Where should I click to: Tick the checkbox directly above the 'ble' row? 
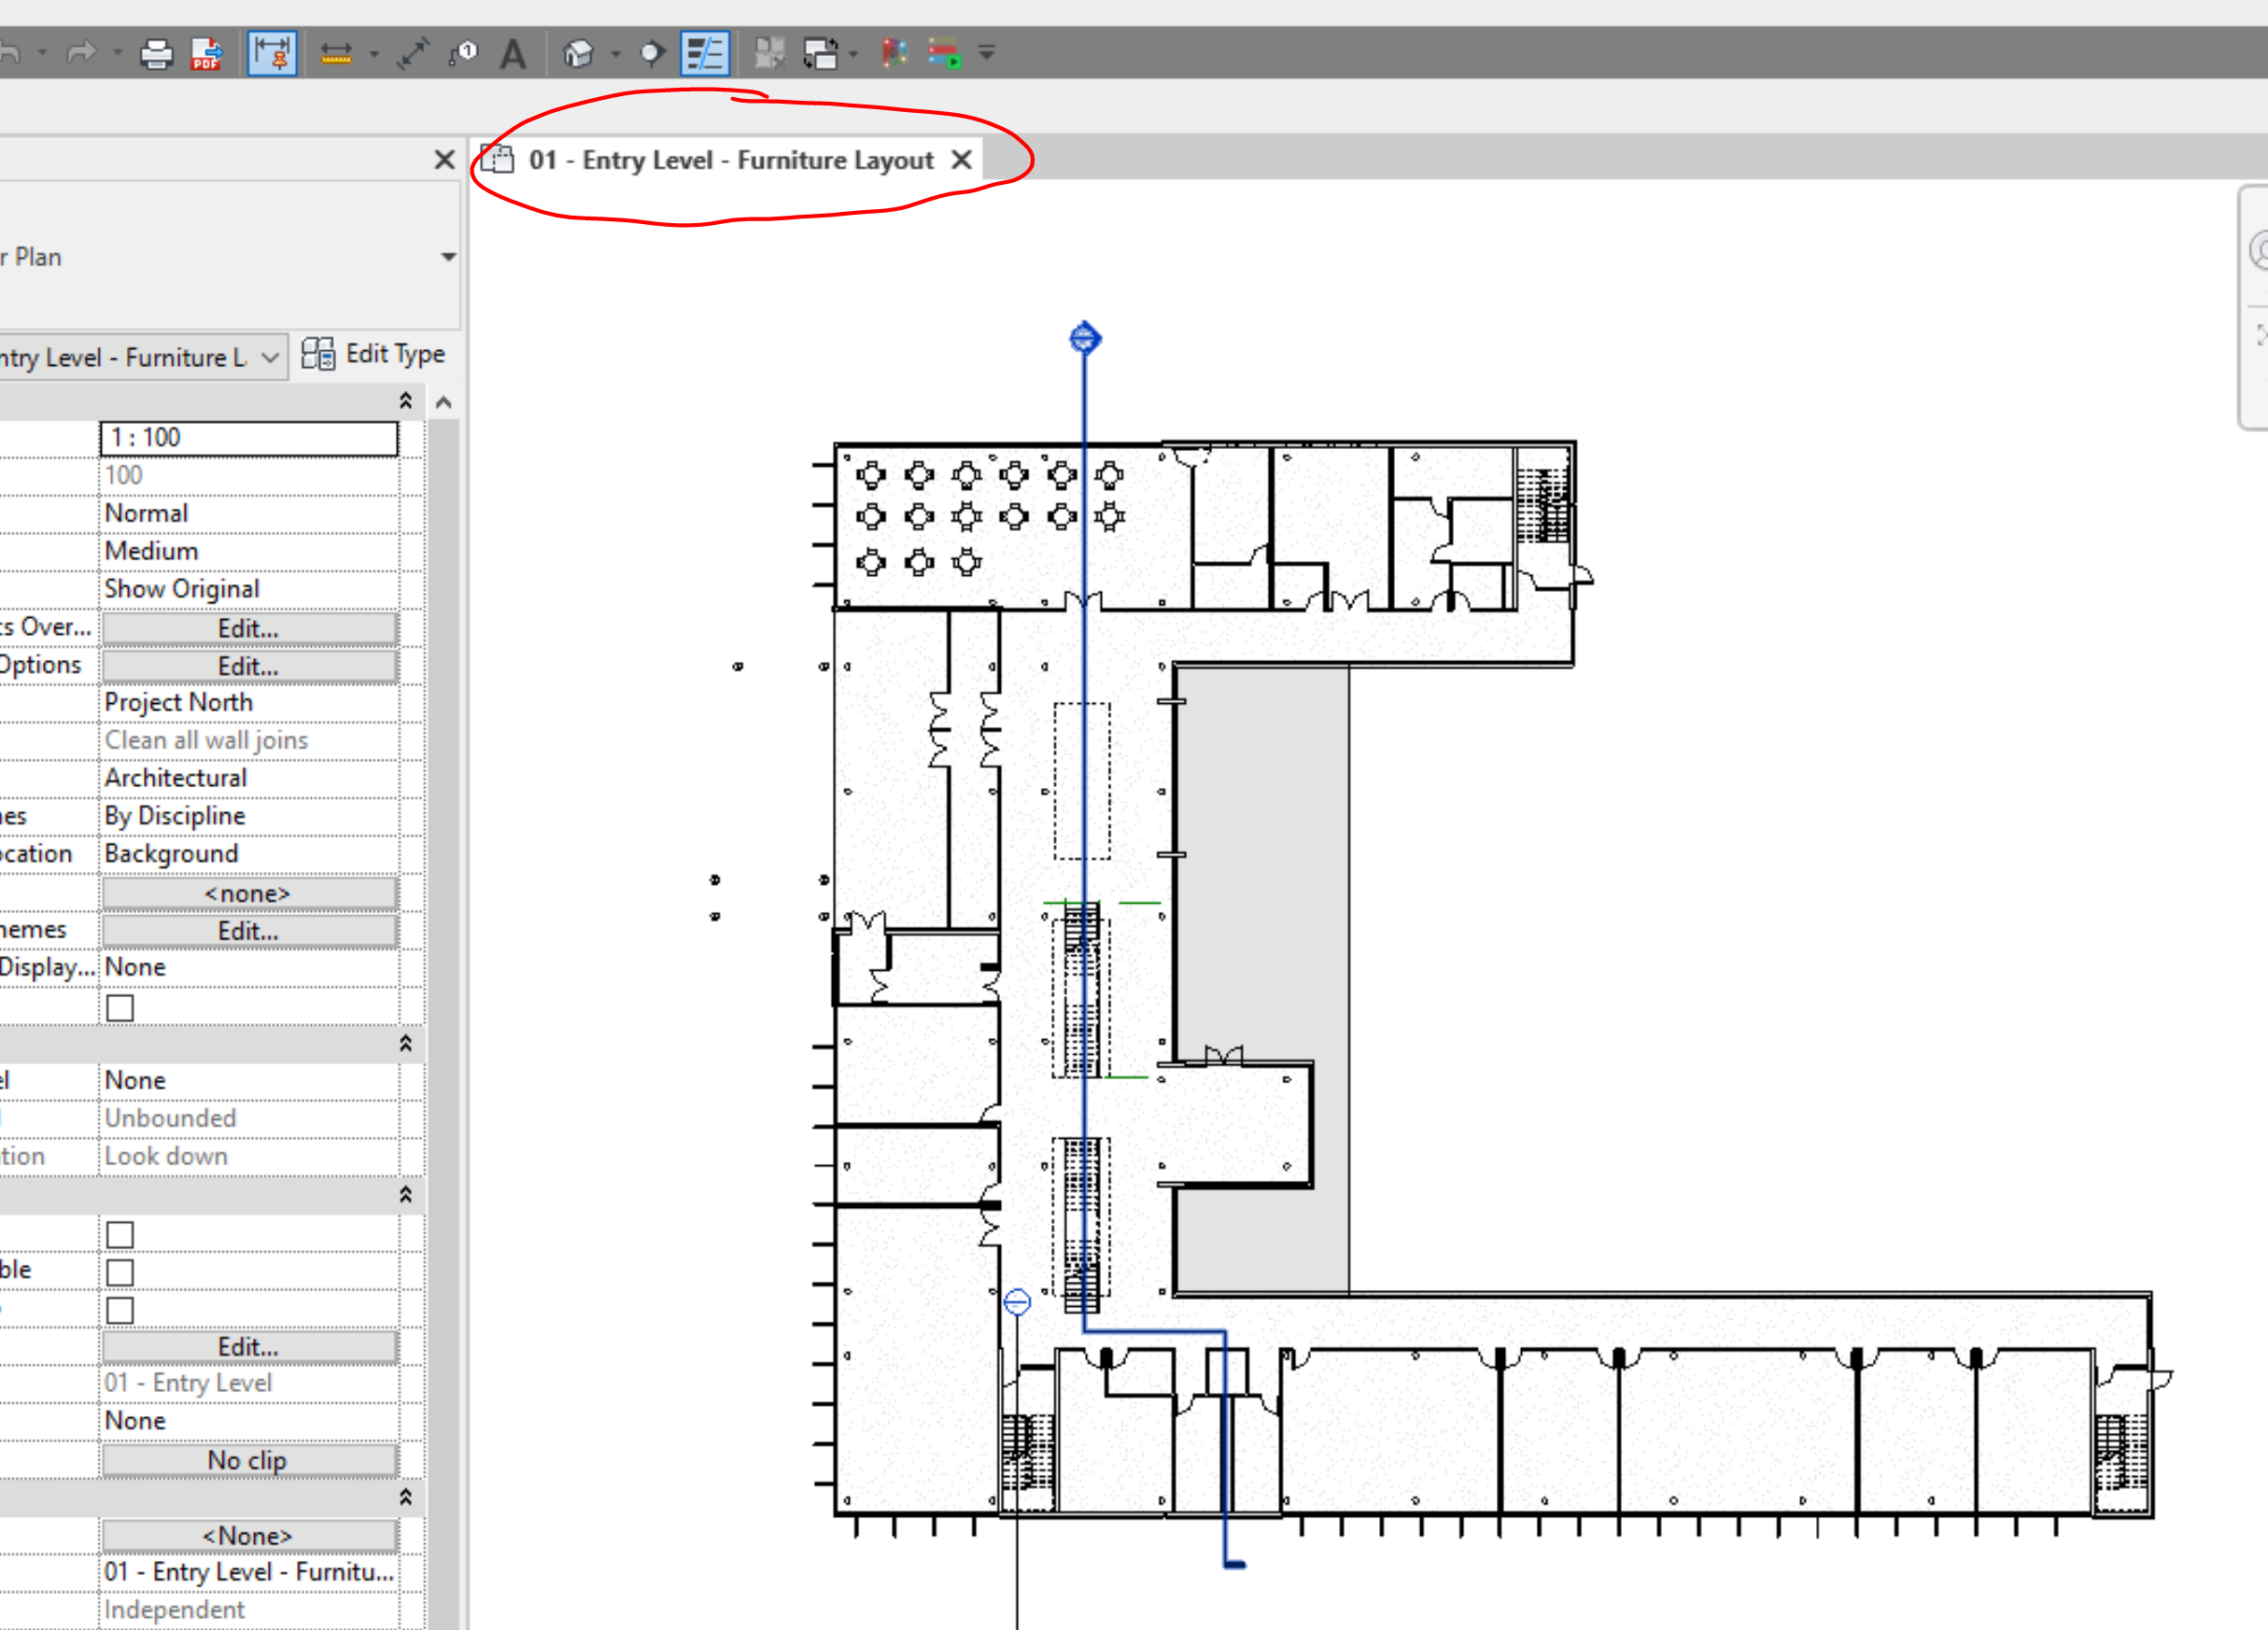pyautogui.click(x=120, y=1234)
